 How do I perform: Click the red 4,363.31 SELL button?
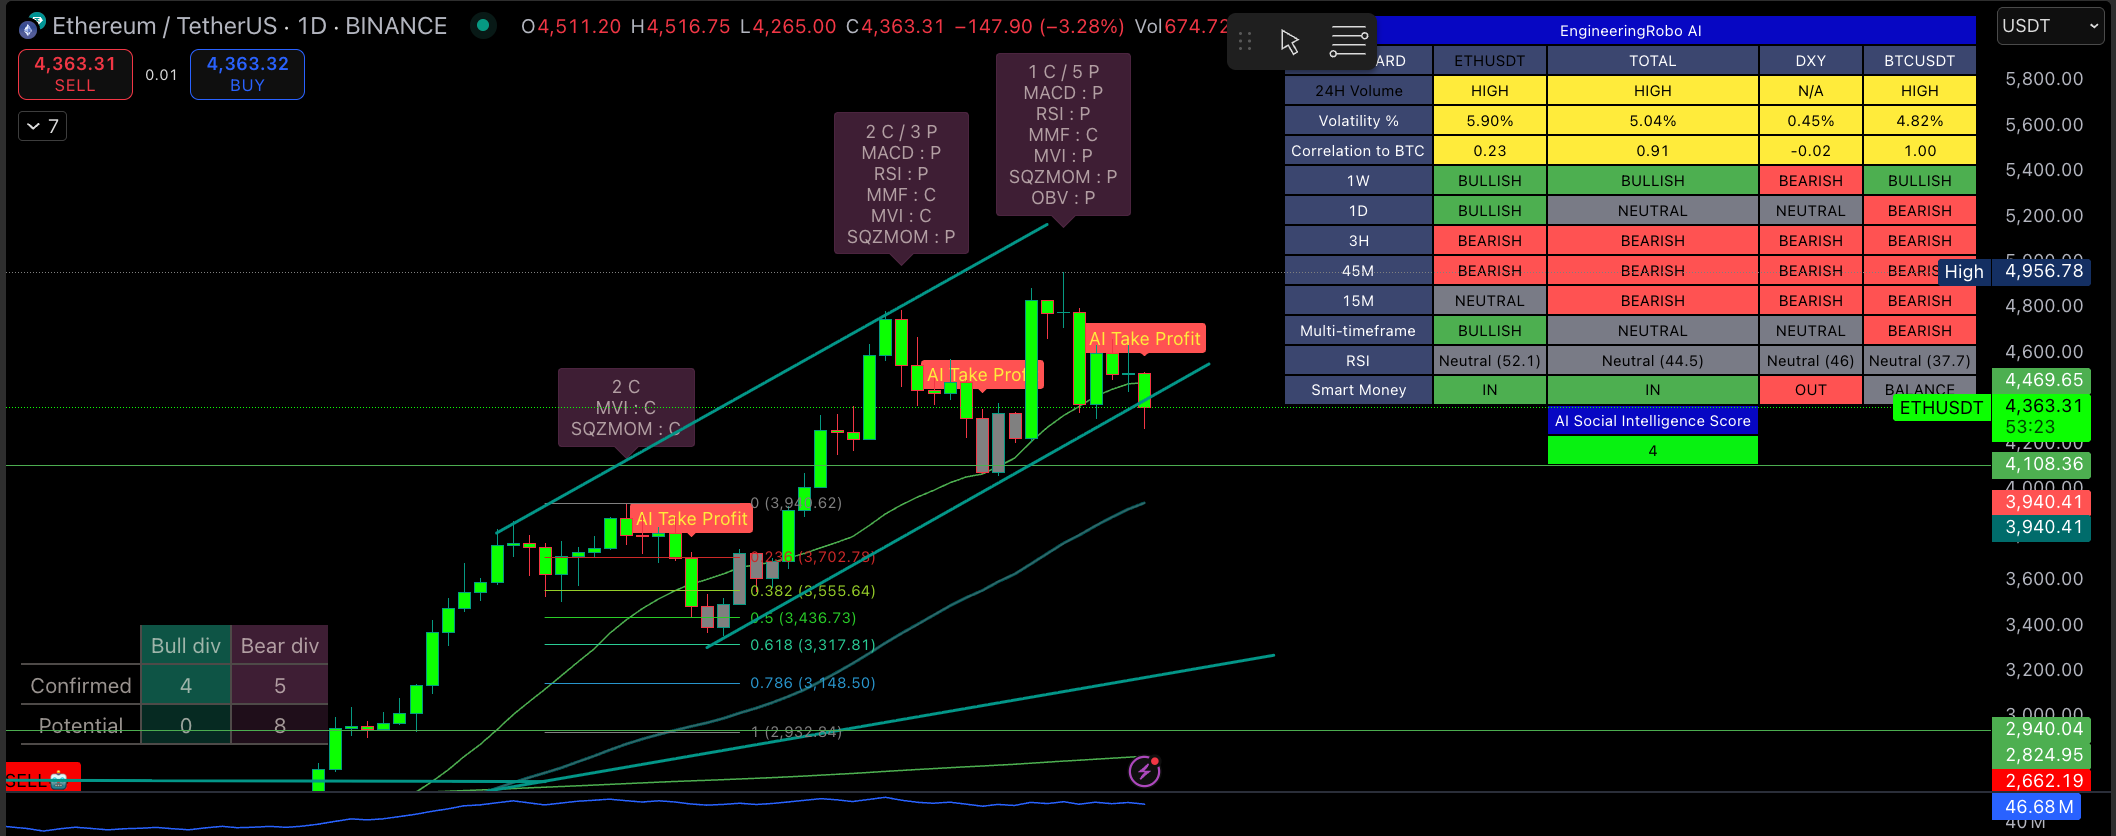click(75, 74)
